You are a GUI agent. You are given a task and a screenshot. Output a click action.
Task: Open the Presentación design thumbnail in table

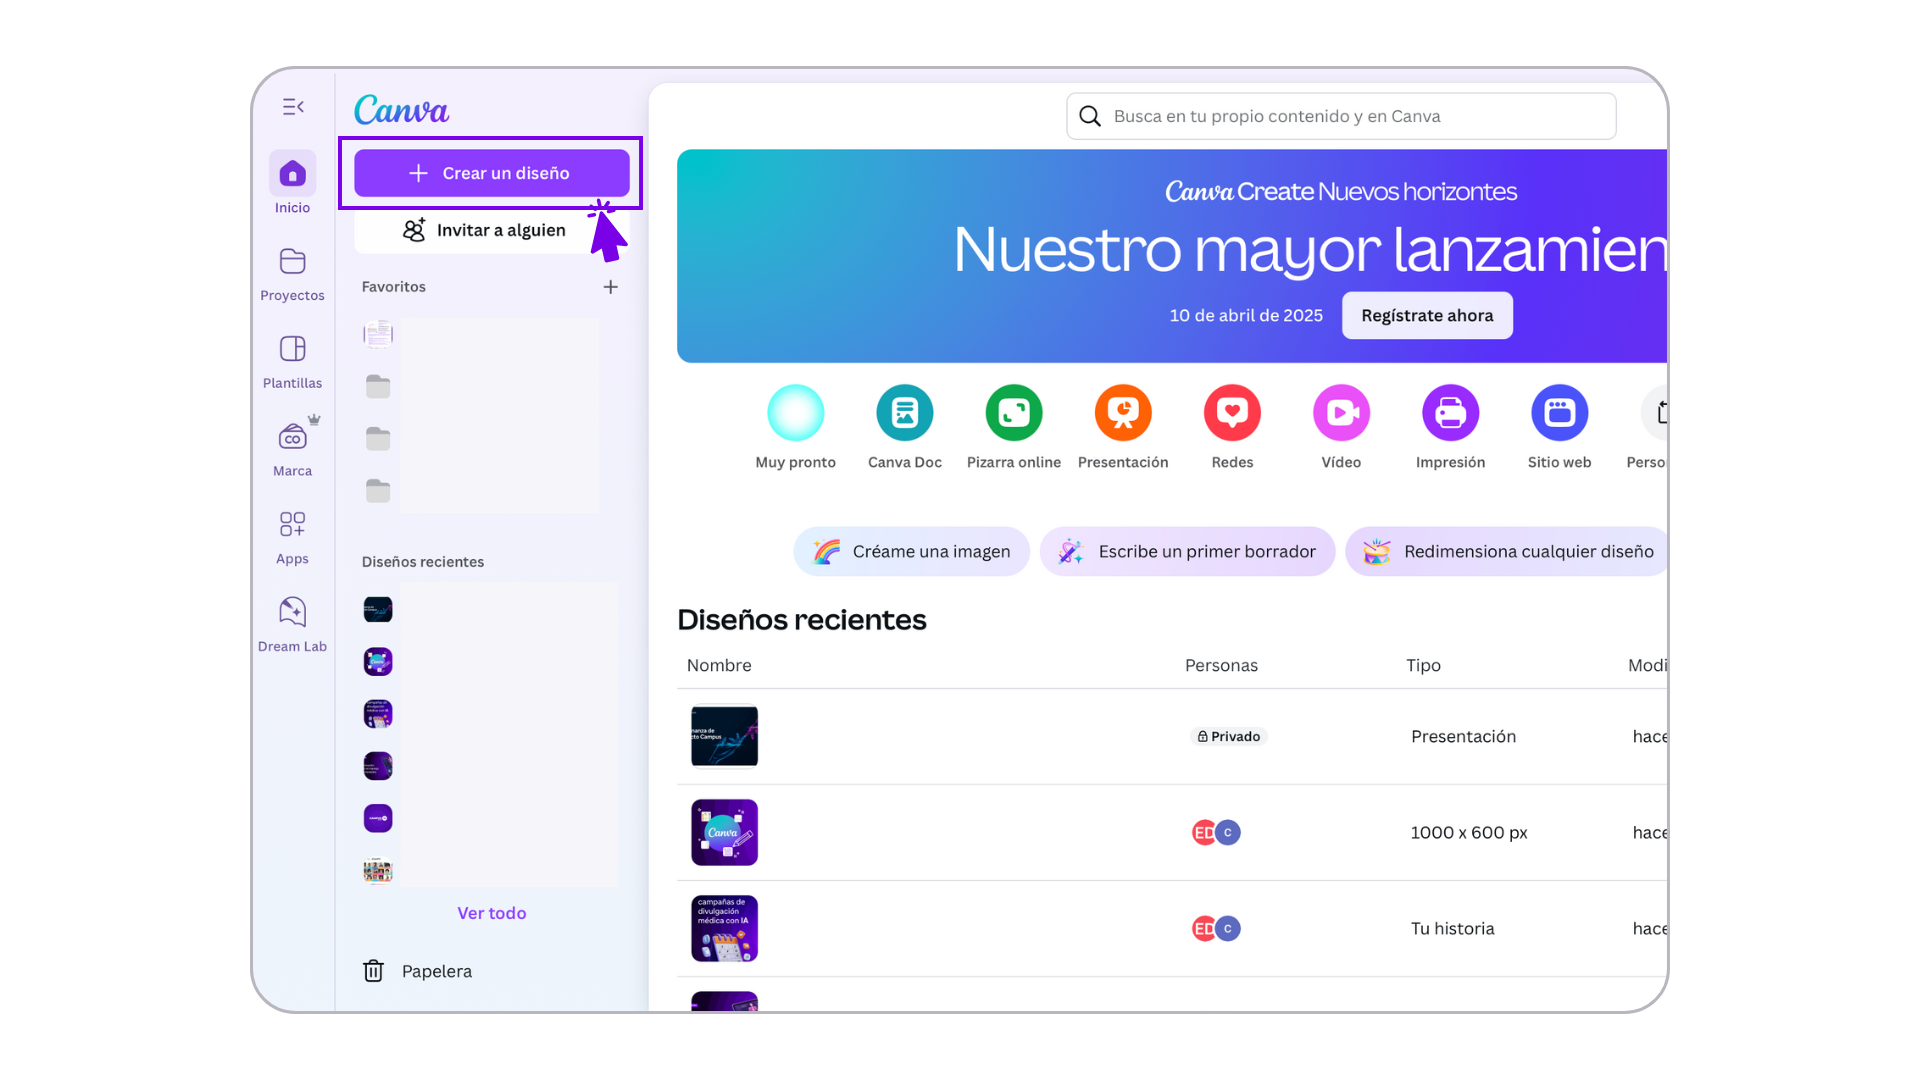coord(725,736)
